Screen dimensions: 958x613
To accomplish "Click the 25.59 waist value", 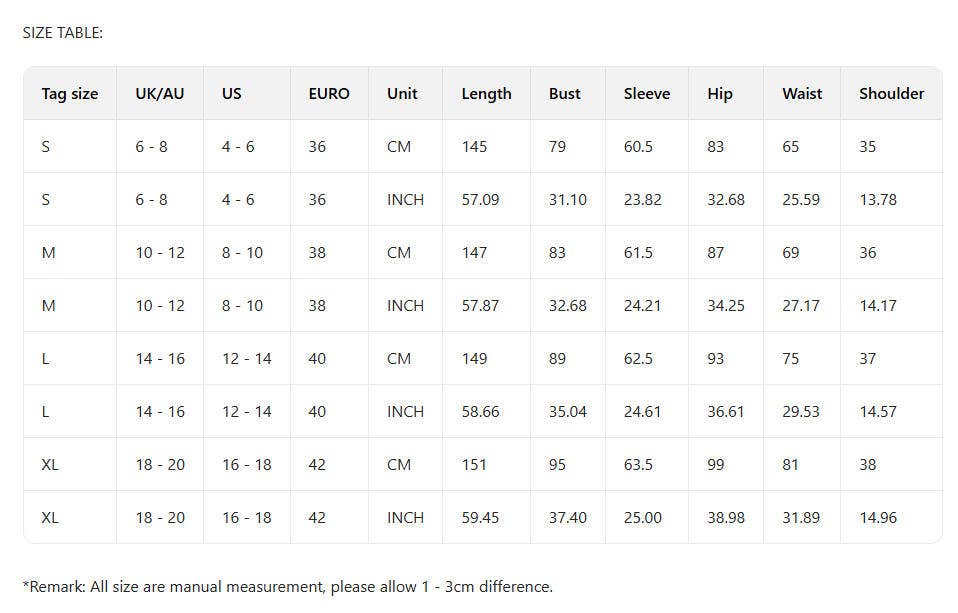I will point(801,200).
